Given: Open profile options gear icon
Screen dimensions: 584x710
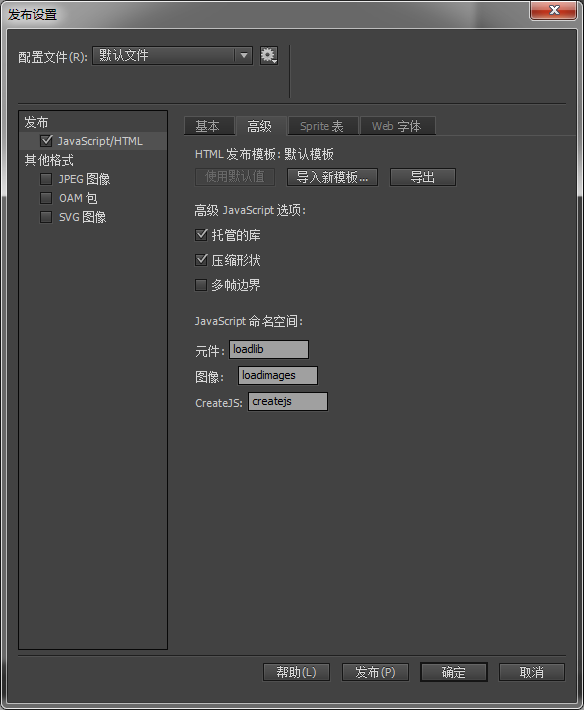Looking at the screenshot, I should coord(268,56).
